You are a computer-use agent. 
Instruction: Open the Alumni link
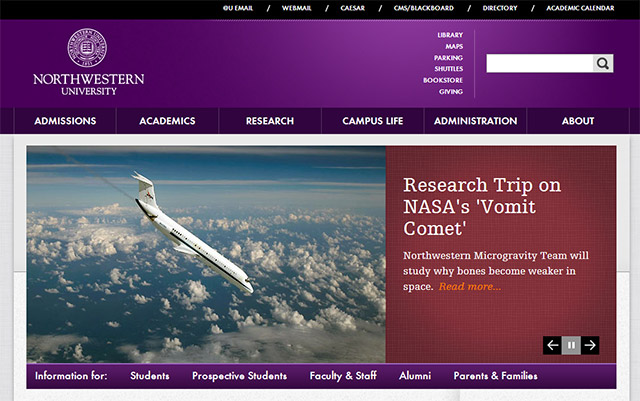click(415, 376)
